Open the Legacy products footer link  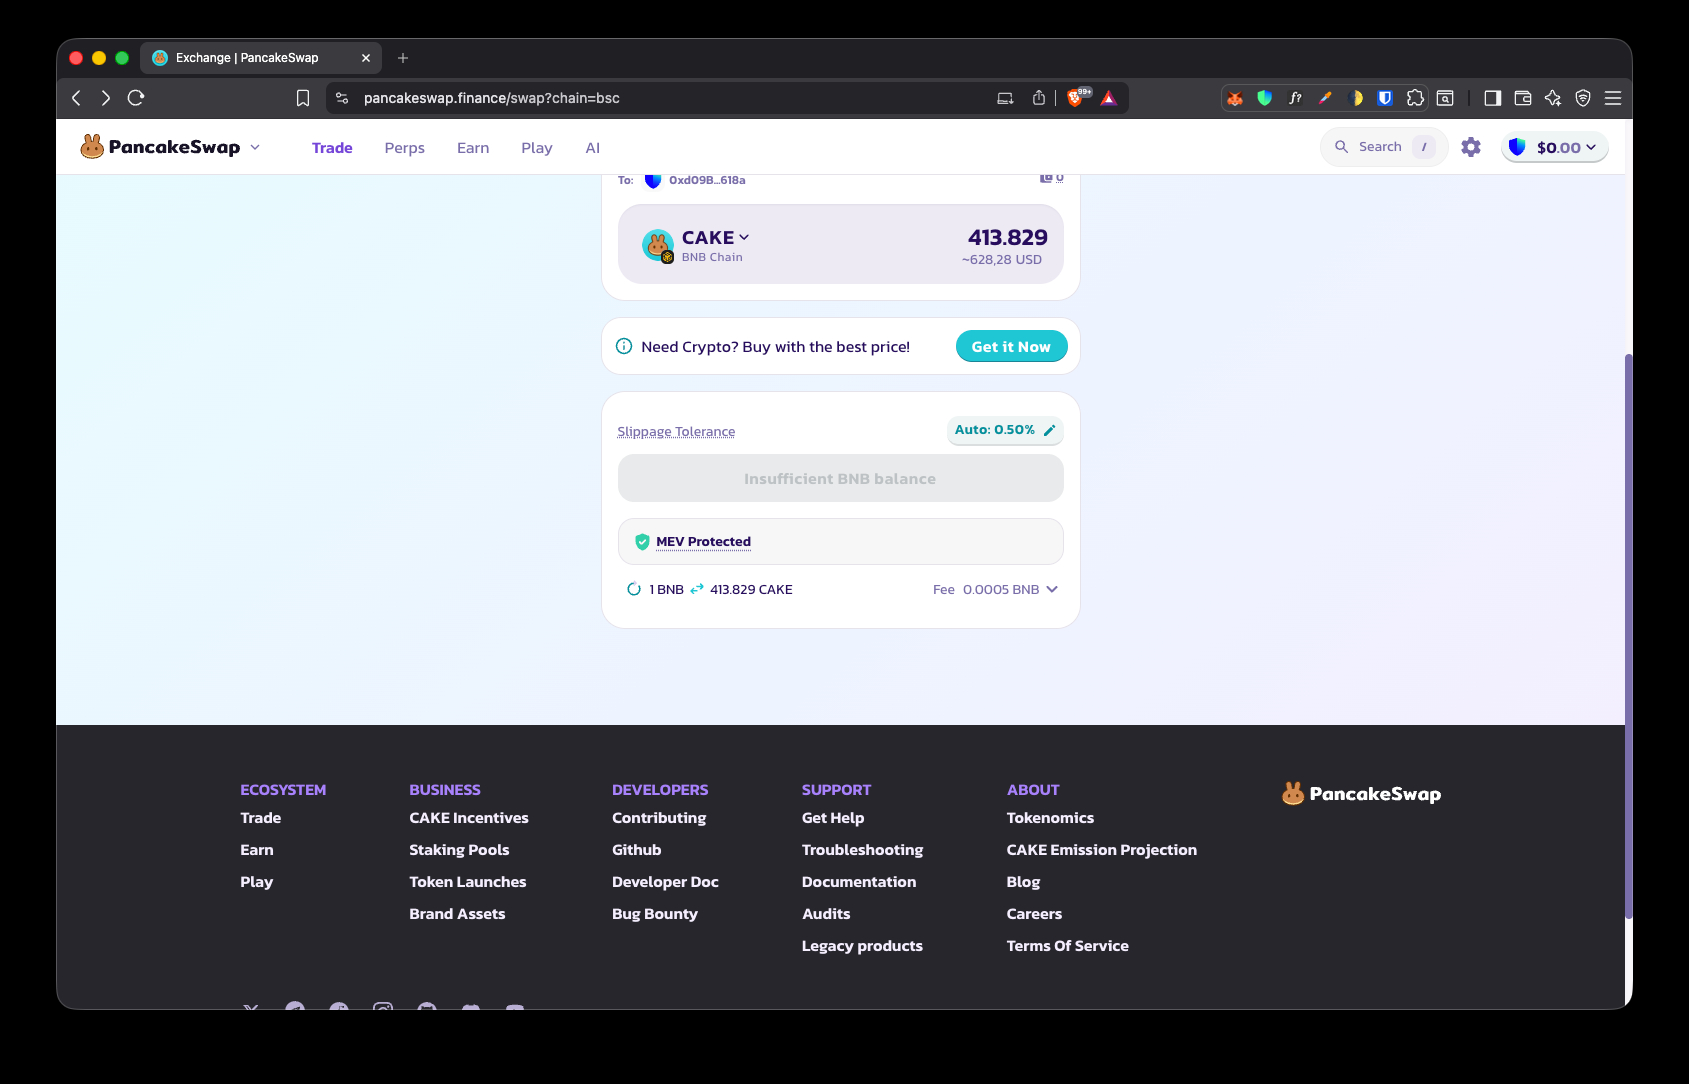click(x=862, y=946)
